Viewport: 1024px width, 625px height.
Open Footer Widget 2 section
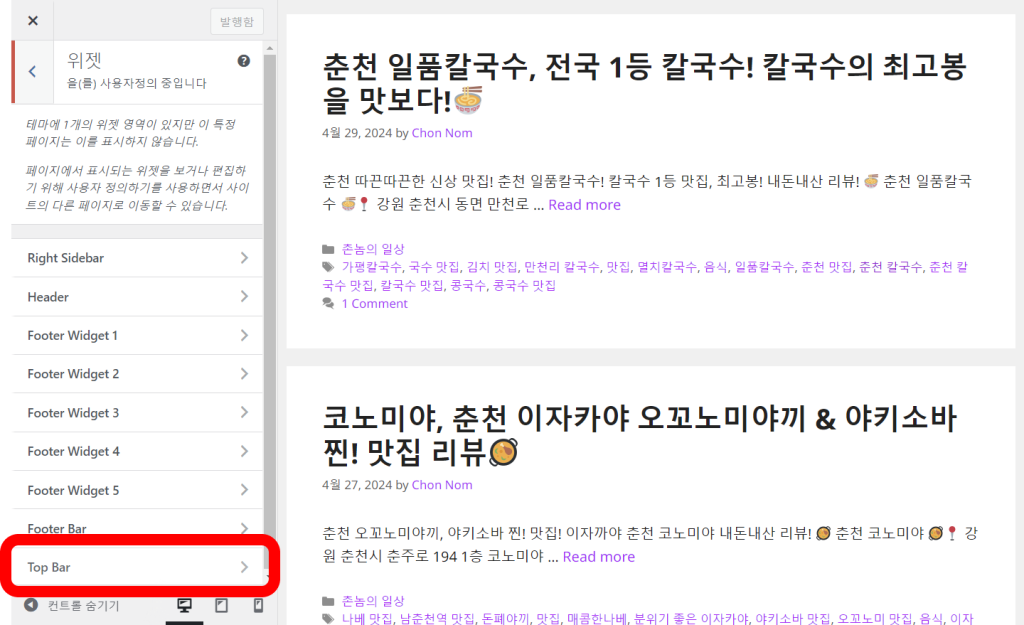[x=137, y=374]
